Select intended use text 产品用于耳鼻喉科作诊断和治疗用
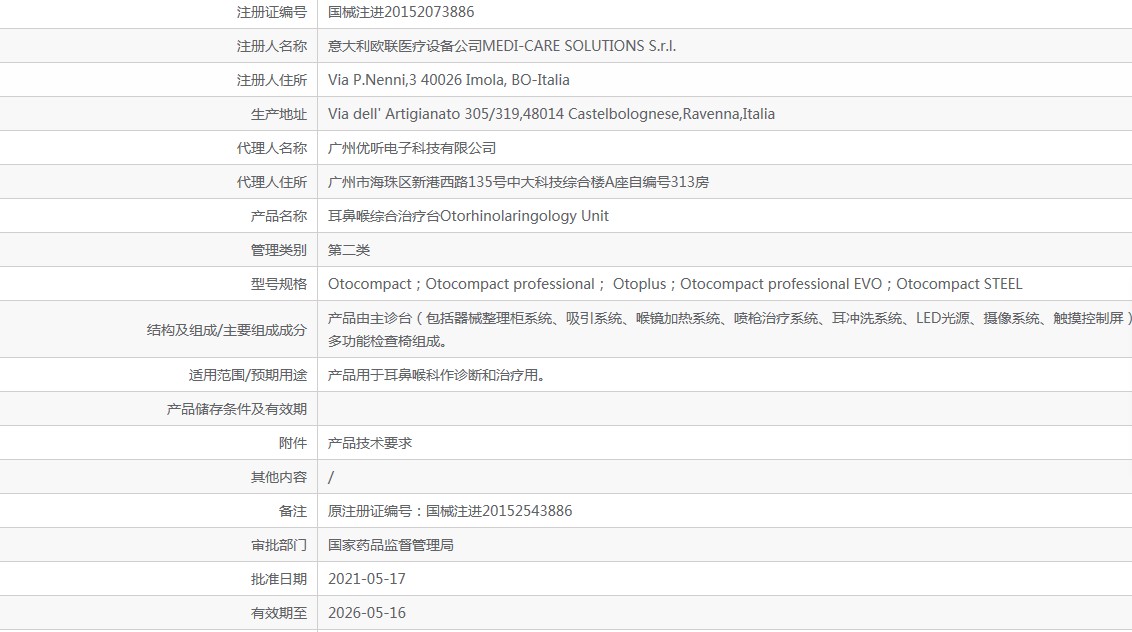1132x632 pixels. (x=436, y=375)
